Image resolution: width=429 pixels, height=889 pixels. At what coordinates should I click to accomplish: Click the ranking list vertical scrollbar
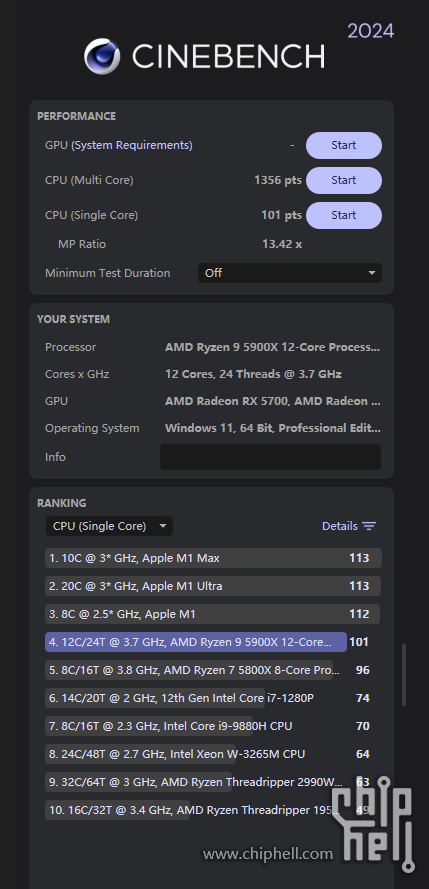click(404, 674)
